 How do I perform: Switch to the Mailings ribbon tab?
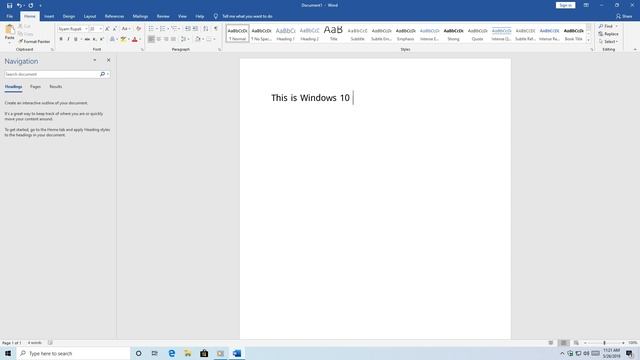tap(140, 16)
